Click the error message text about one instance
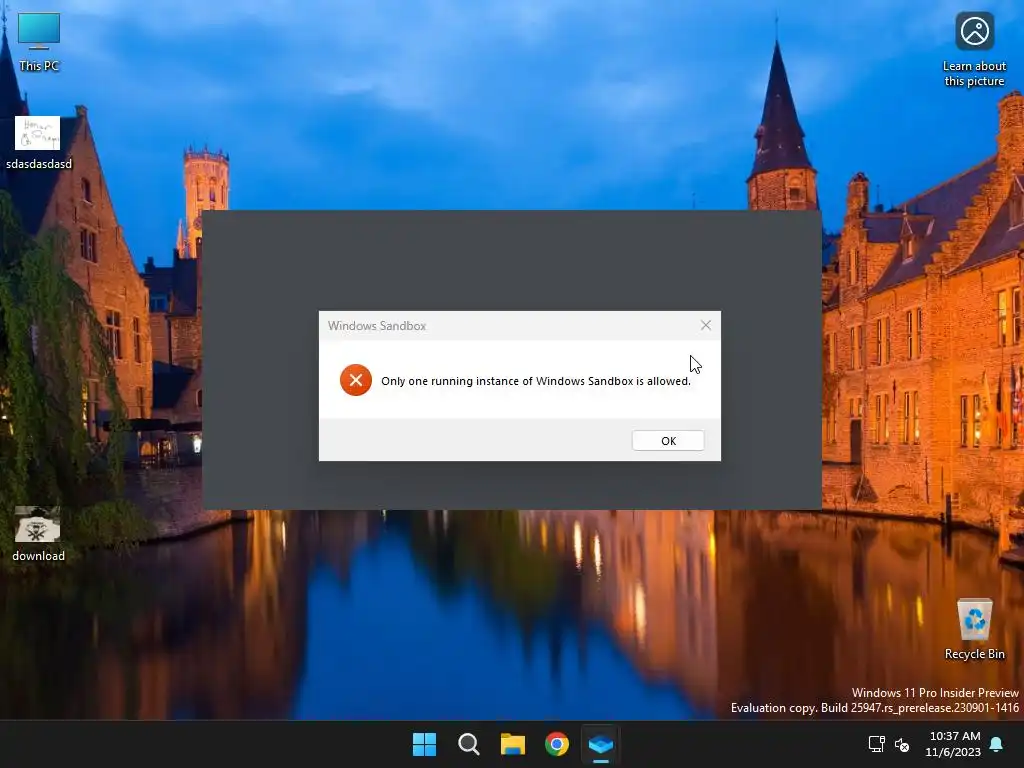The height and width of the screenshot is (768, 1024). tap(536, 381)
